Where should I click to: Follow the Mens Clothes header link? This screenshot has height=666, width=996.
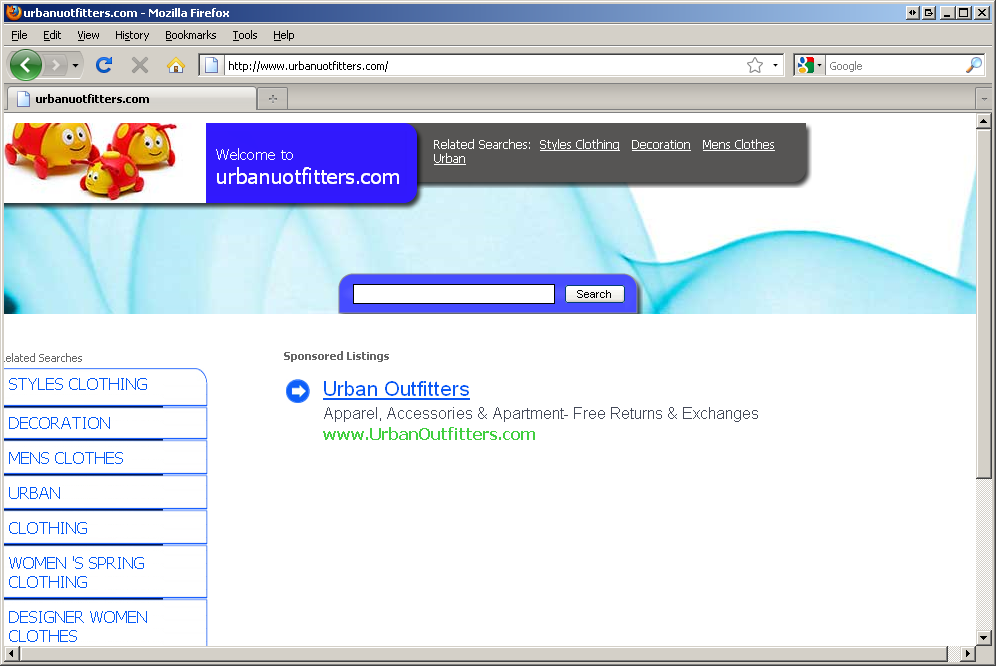click(738, 144)
